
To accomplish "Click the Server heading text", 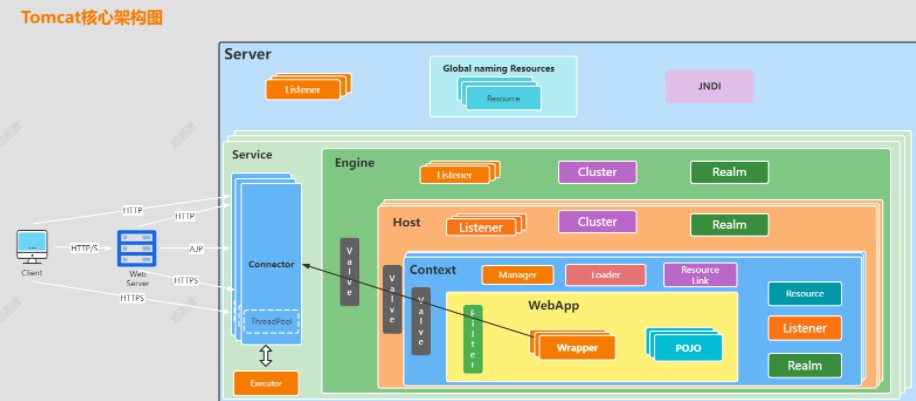I will (248, 54).
